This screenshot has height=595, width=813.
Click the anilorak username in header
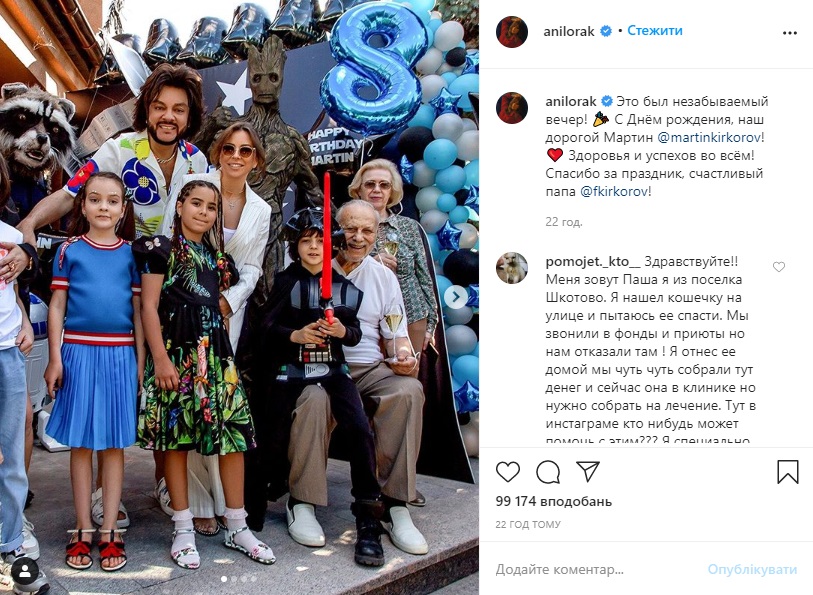[569, 32]
